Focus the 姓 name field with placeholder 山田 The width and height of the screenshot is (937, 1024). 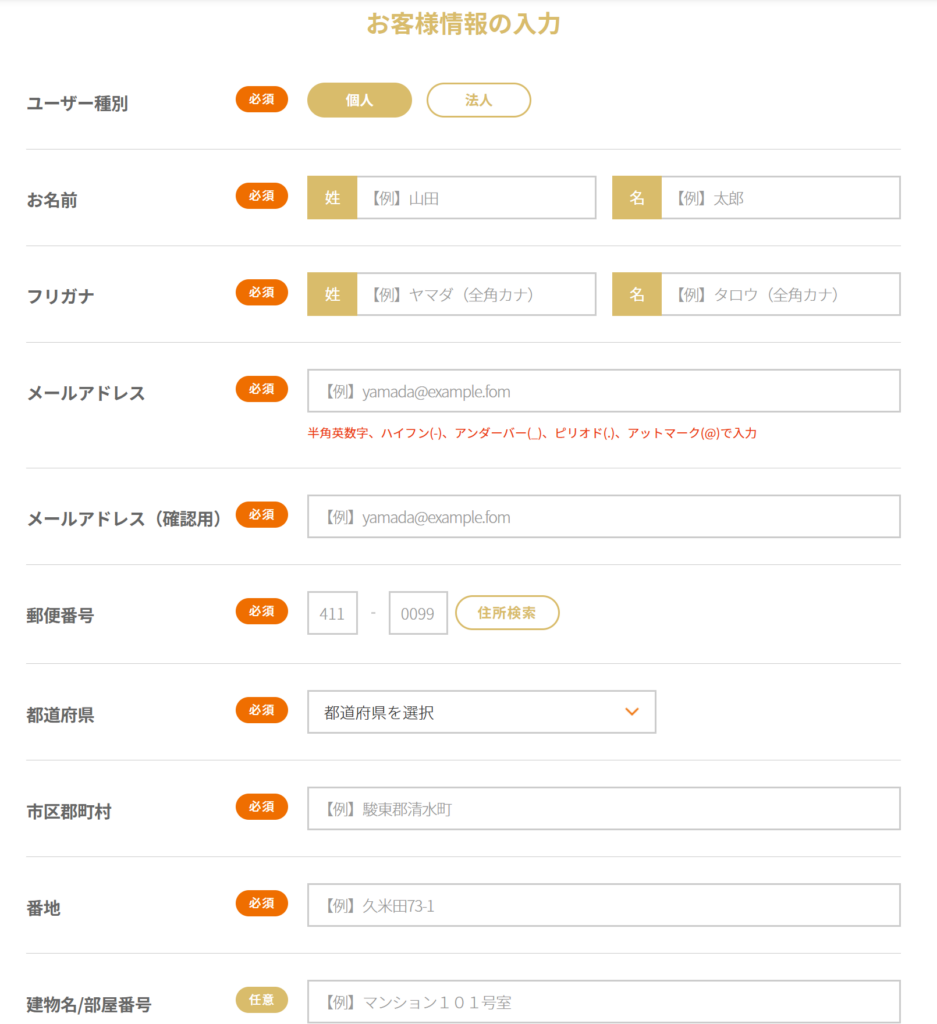[x=476, y=197]
